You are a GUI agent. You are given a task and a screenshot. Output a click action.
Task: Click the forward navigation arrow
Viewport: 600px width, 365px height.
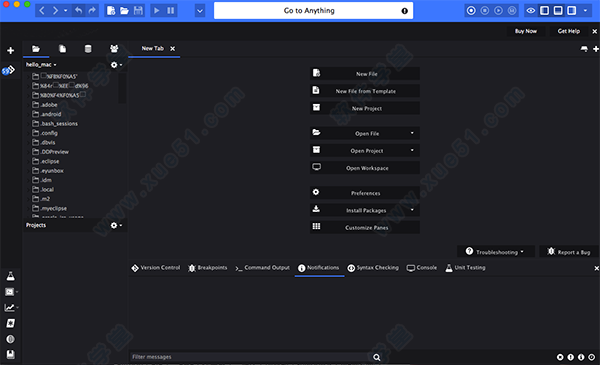(x=55, y=11)
